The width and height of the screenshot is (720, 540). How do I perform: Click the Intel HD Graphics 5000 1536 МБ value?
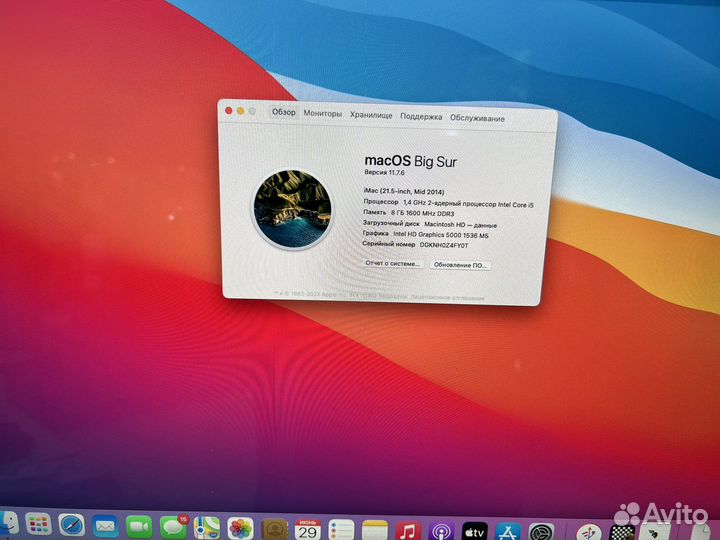(441, 235)
